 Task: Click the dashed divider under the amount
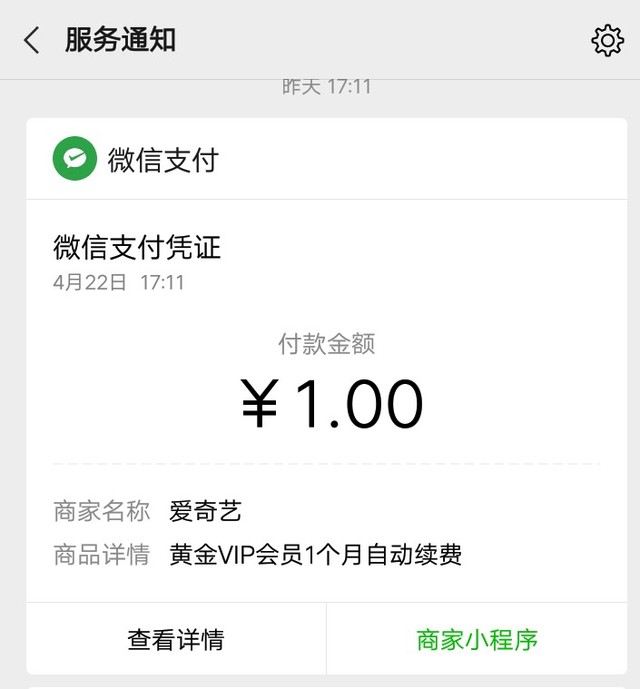326,464
